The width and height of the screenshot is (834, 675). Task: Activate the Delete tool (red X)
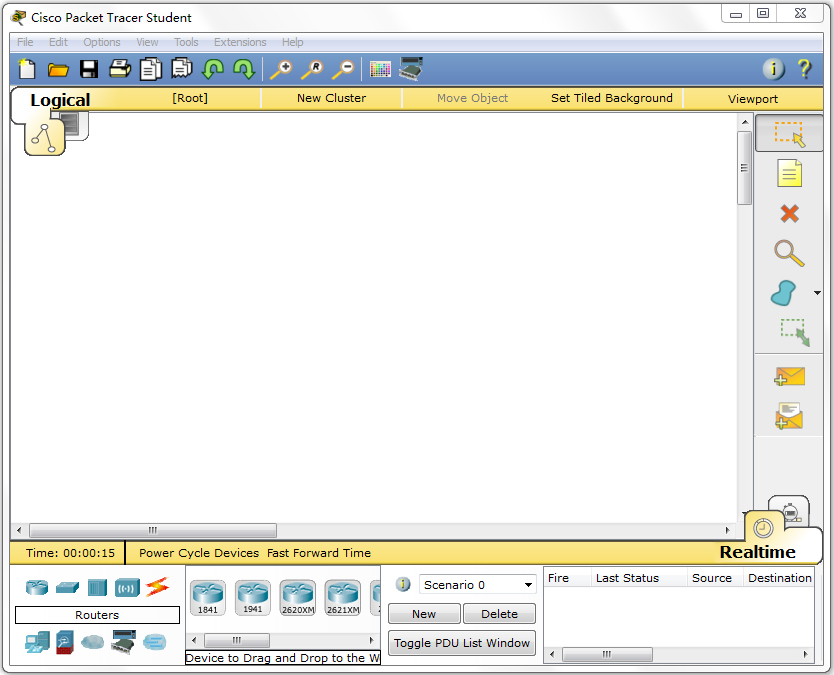[x=789, y=213]
